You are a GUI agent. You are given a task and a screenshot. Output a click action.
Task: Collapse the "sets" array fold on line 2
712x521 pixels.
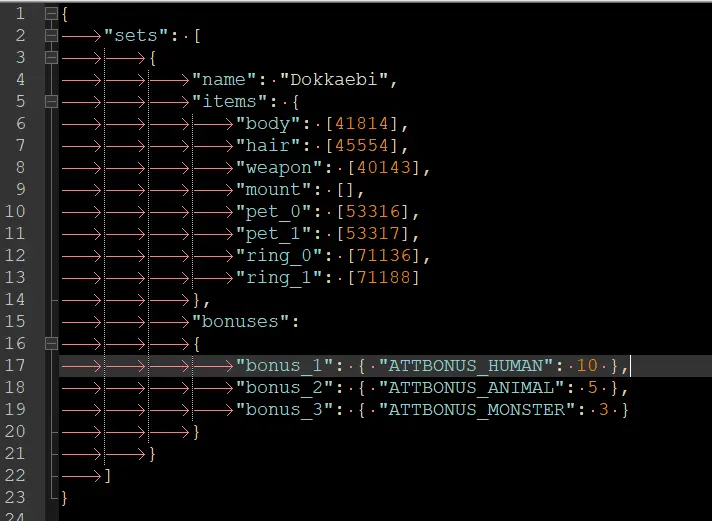[51, 35]
